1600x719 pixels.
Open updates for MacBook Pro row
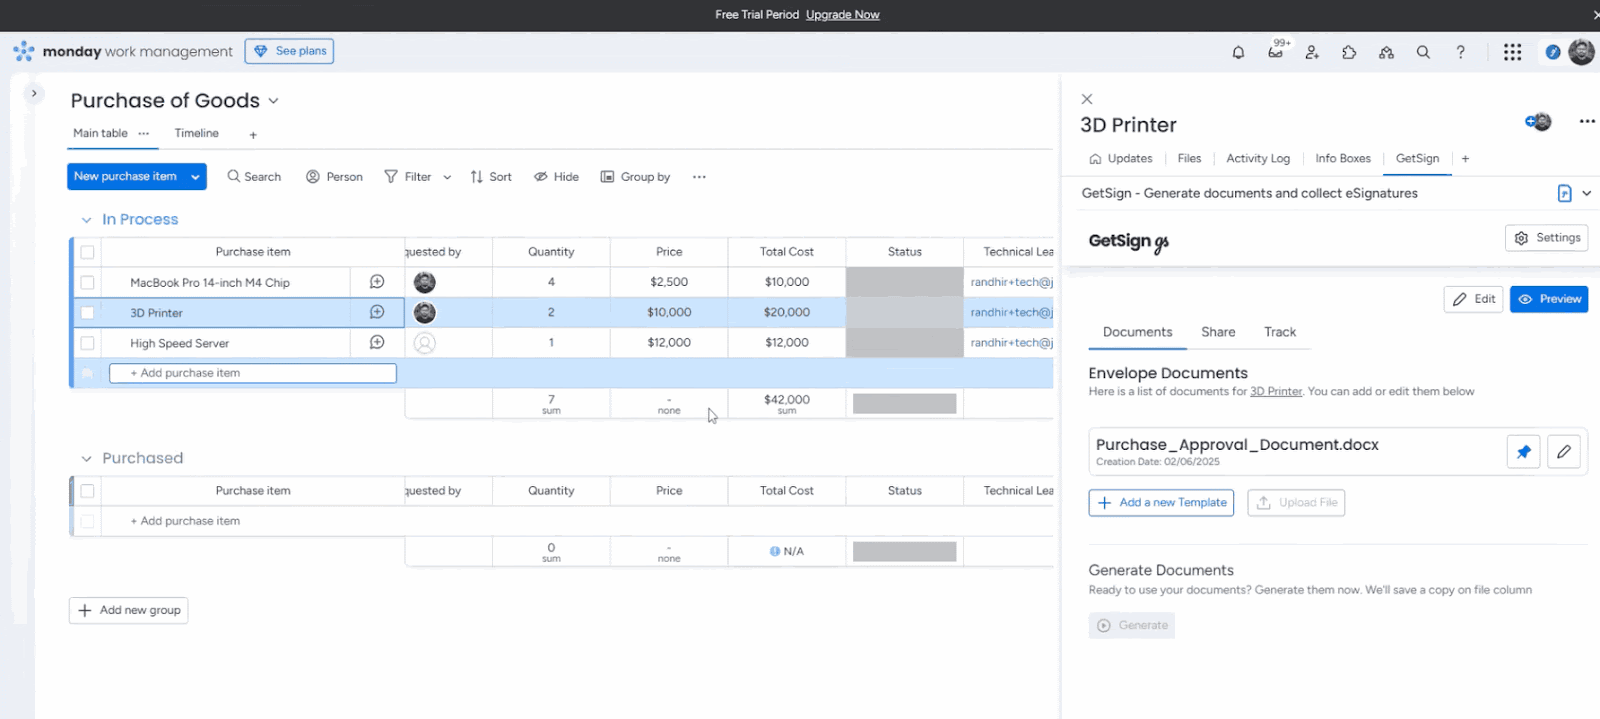377,282
